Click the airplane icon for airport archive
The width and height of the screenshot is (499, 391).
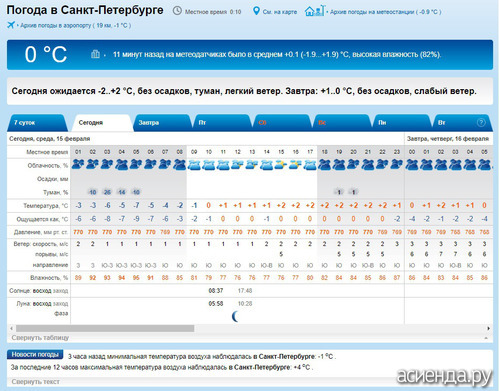point(11,25)
